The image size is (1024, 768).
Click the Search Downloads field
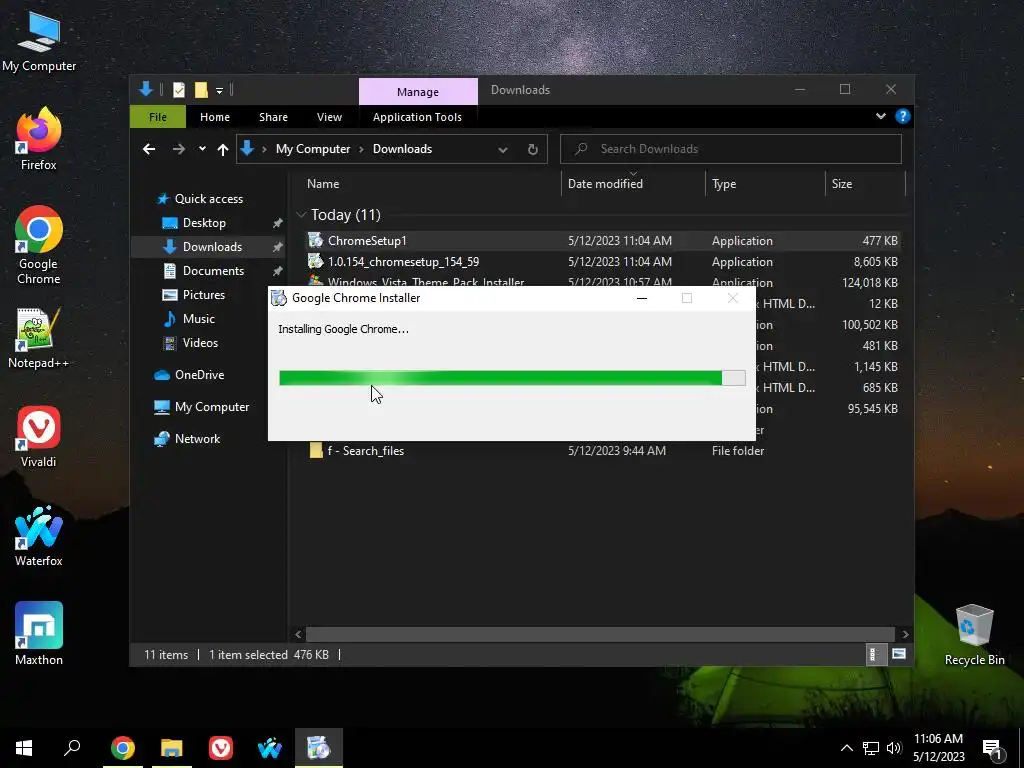click(731, 149)
